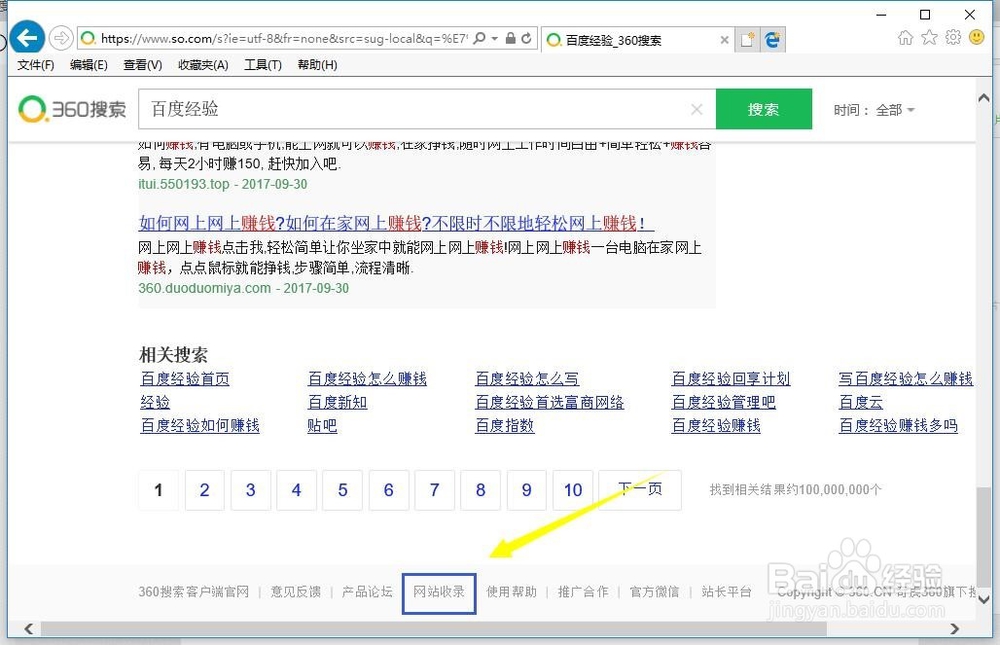Close the 百度经验_360搜索 tab

tap(724, 40)
